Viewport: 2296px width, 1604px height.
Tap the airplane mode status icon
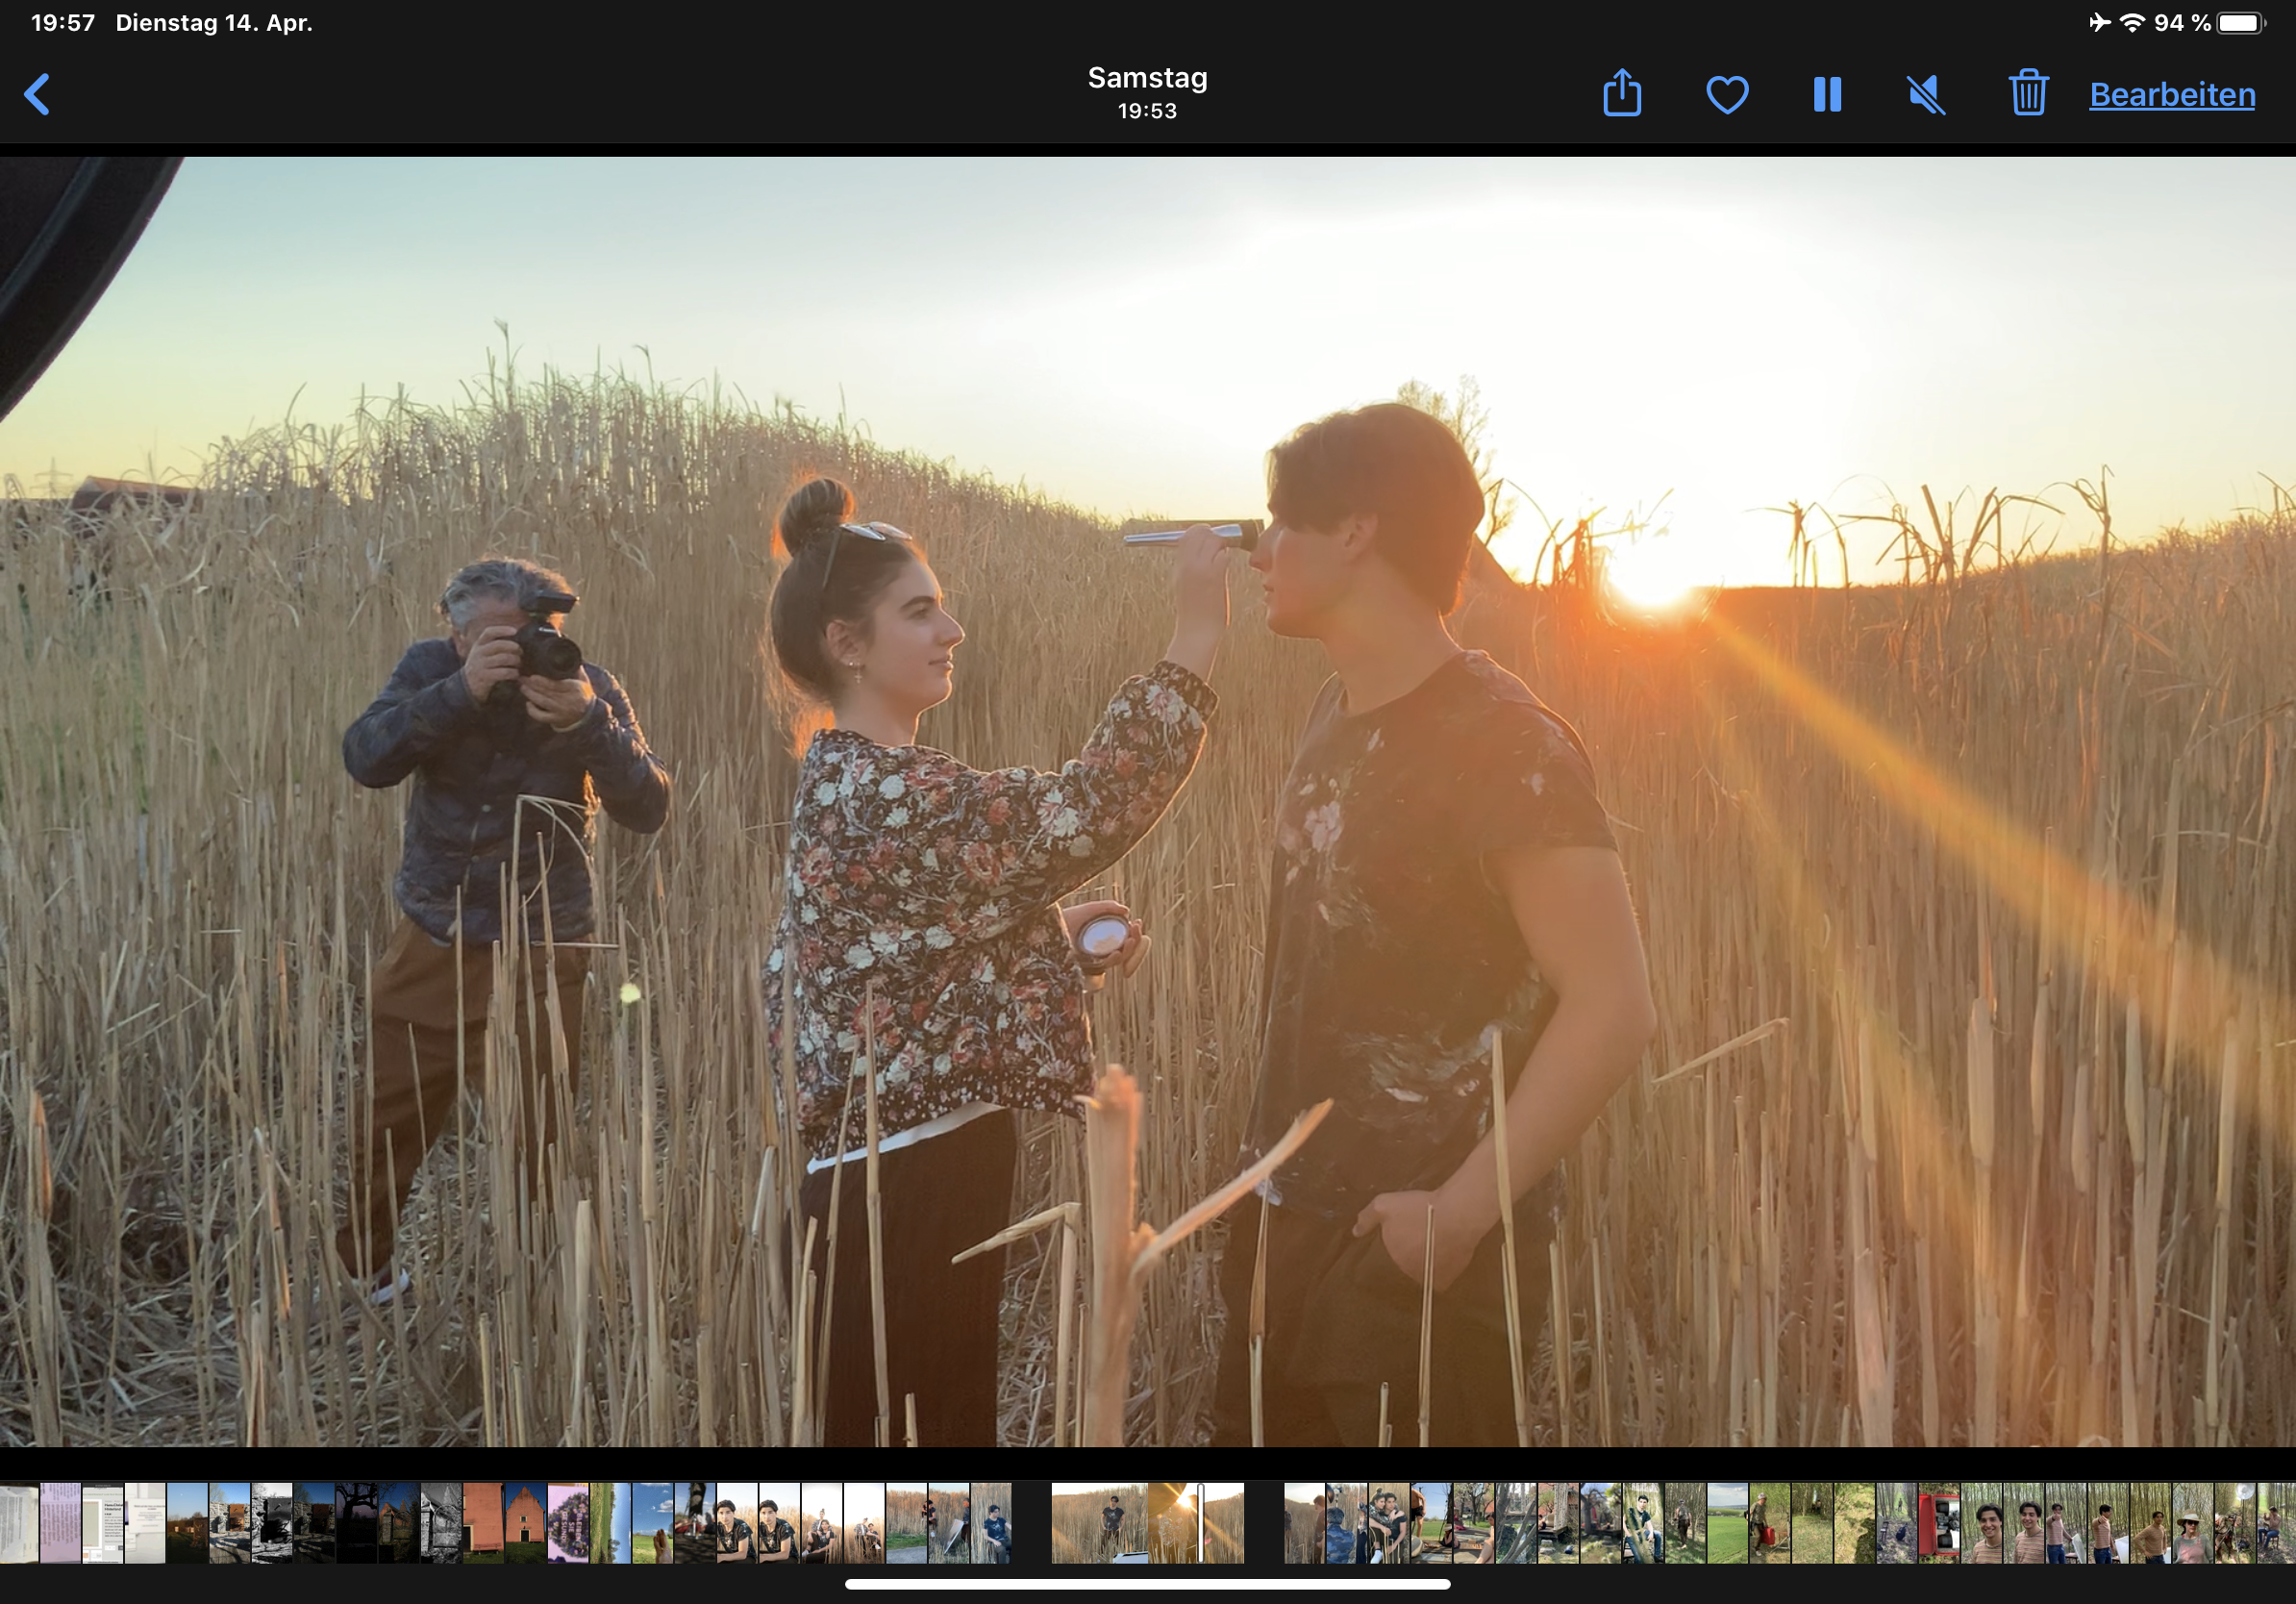click(x=2099, y=23)
